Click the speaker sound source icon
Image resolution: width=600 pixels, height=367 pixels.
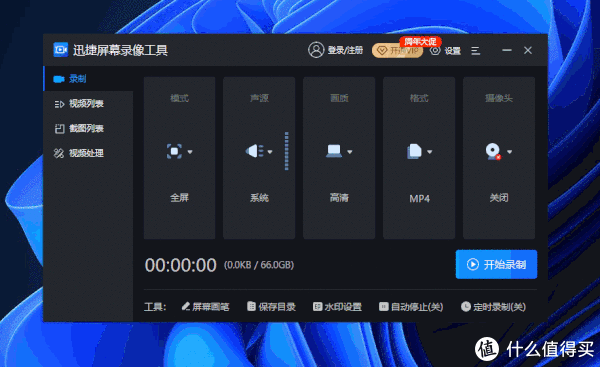(254, 151)
